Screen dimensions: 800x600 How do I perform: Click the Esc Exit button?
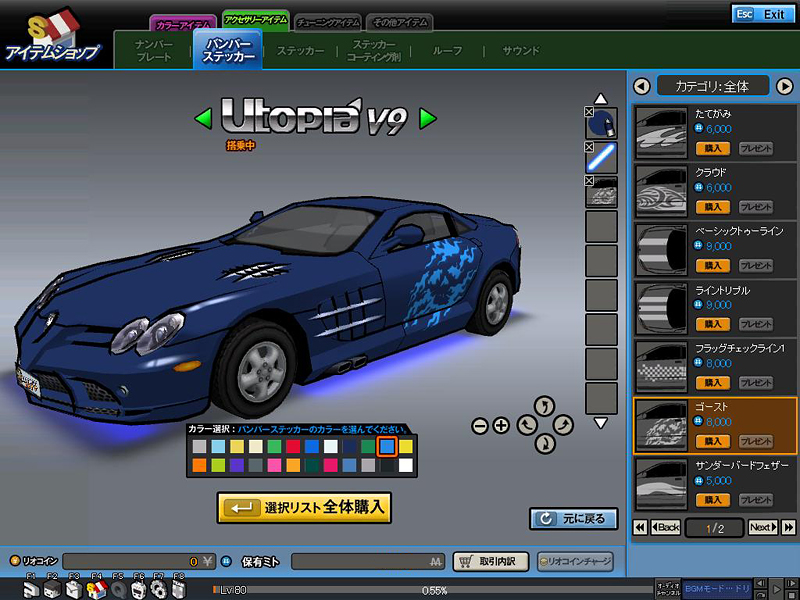click(x=762, y=14)
